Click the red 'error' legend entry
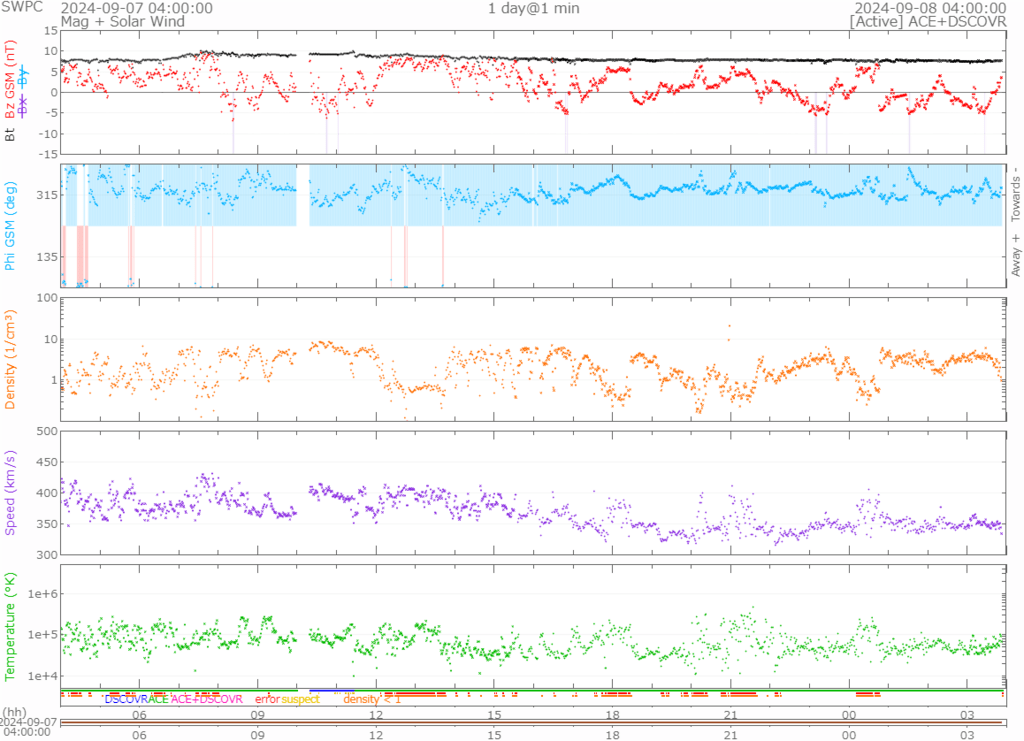Screen dimensions: 1024x741 point(268,699)
